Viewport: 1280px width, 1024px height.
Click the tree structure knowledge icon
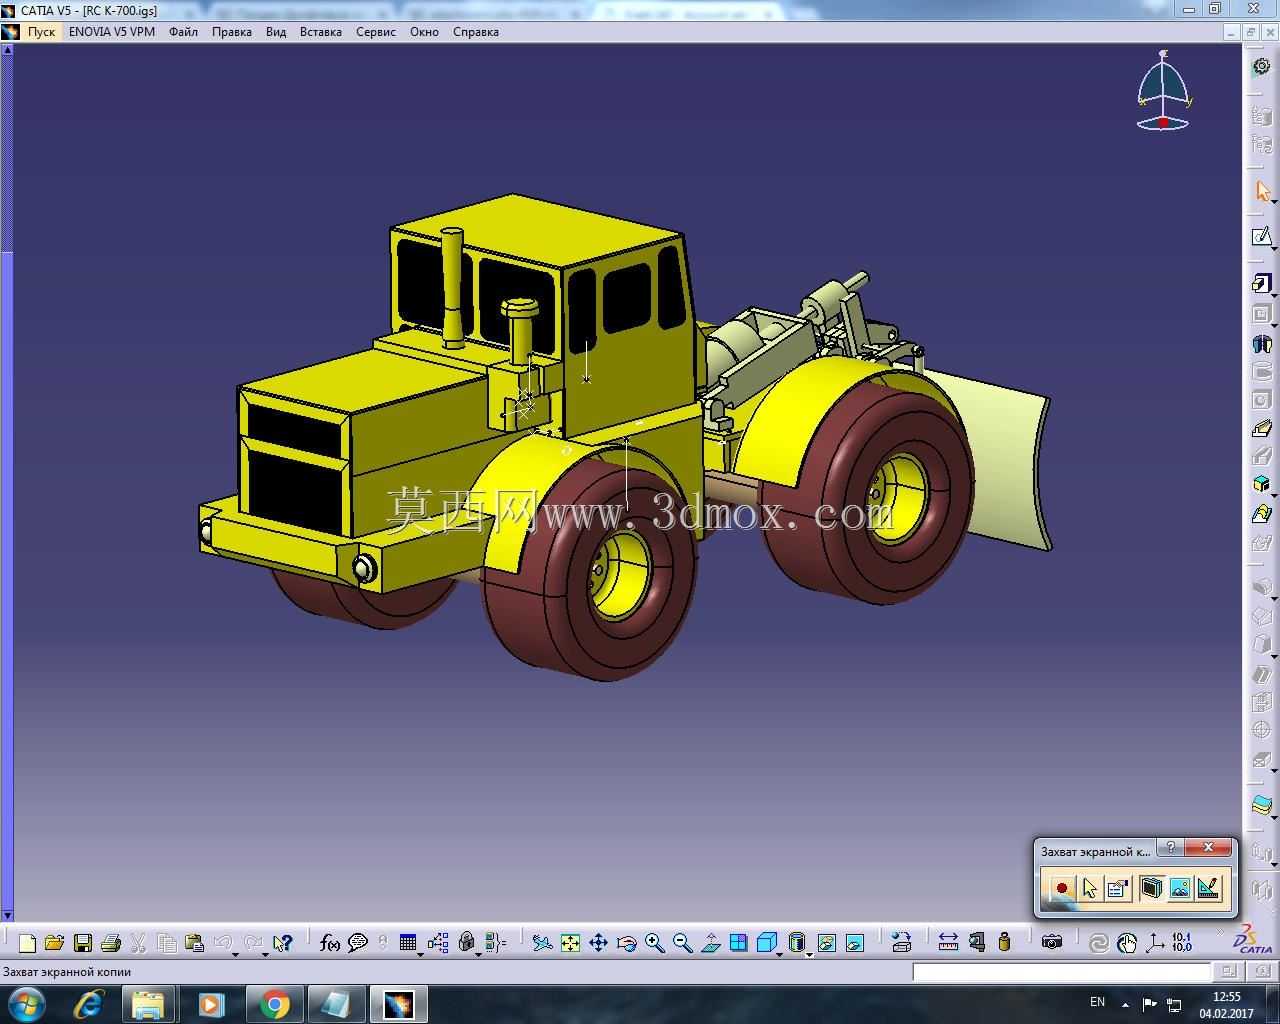click(437, 942)
